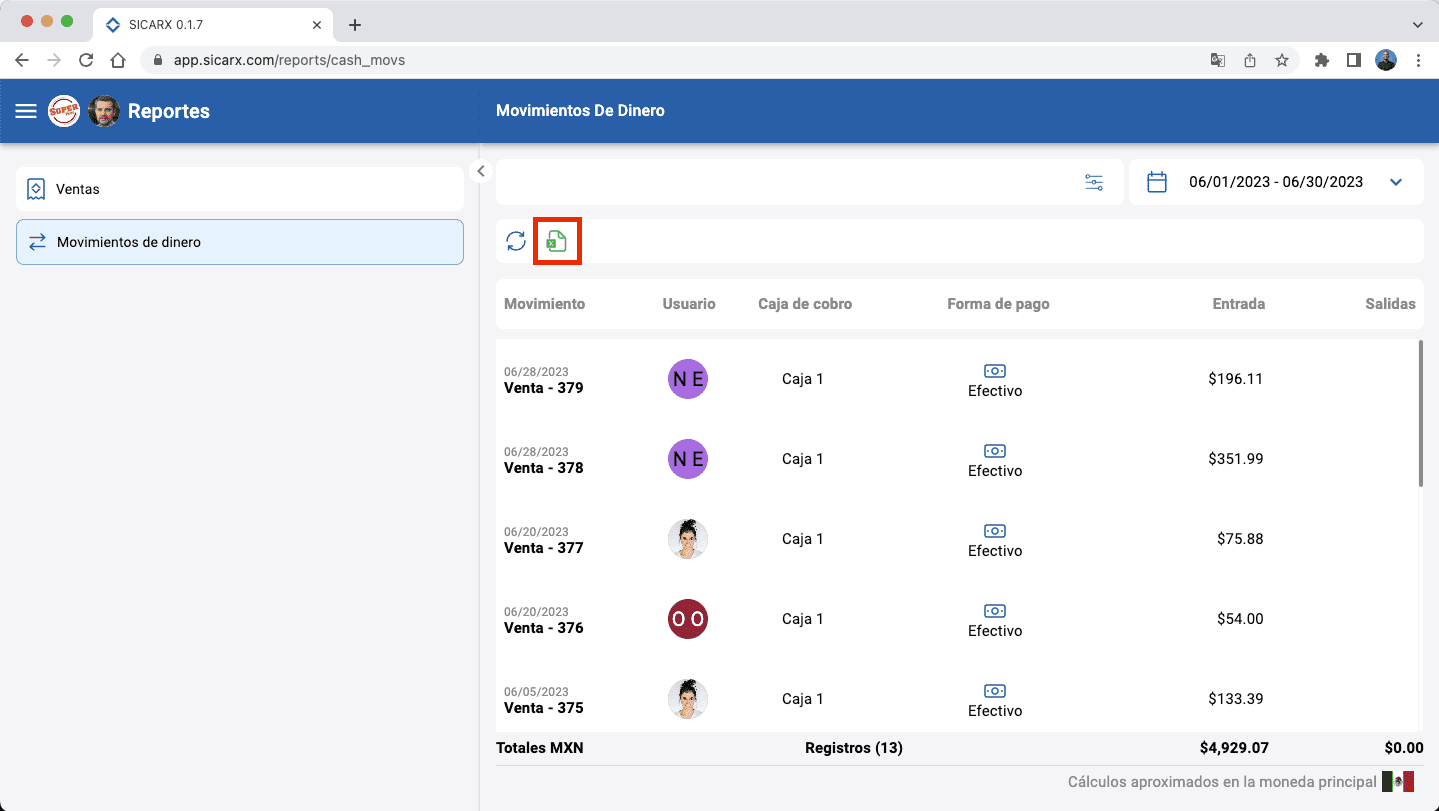This screenshot has width=1439, height=811.
Task: Export report to Excel file
Action: [x=557, y=241]
